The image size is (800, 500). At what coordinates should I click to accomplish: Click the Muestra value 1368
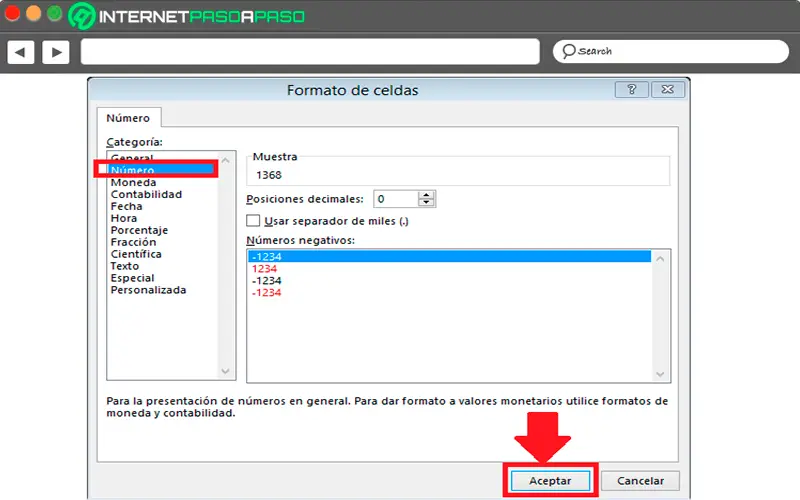tap(269, 175)
